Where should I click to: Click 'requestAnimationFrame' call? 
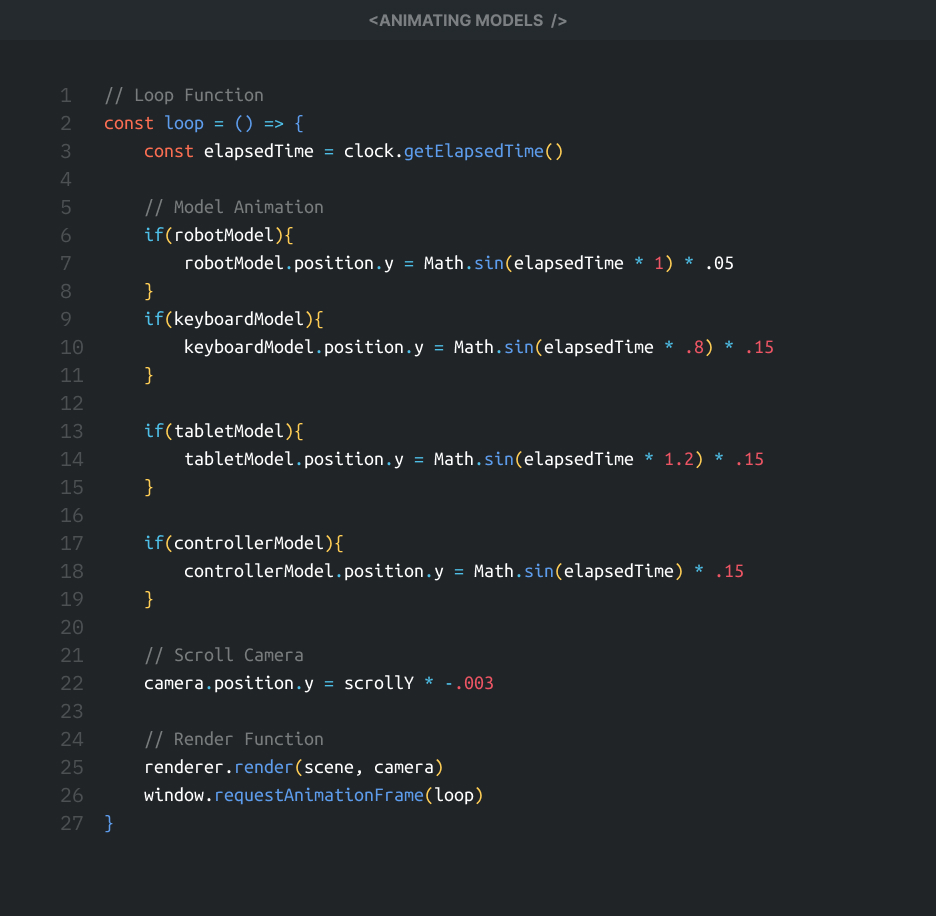[319, 795]
